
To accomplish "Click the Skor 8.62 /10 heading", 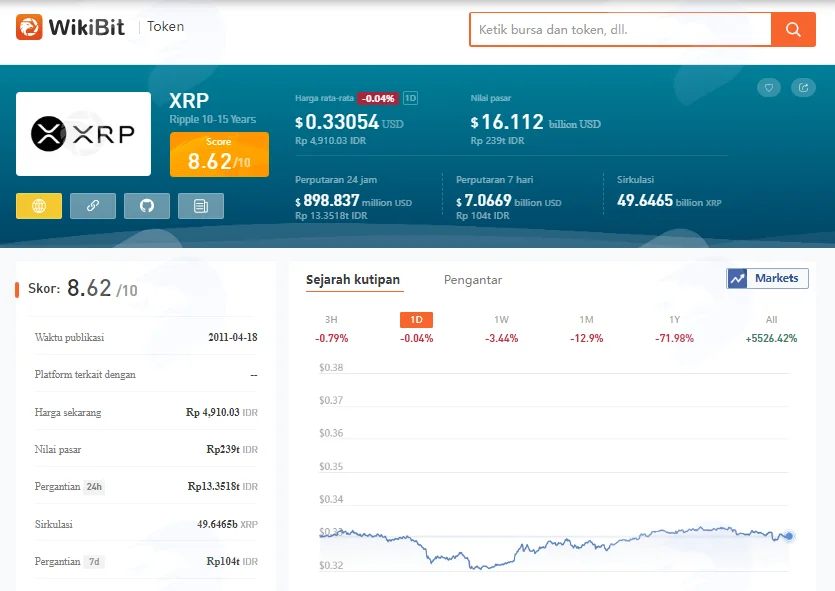I will tap(83, 289).
